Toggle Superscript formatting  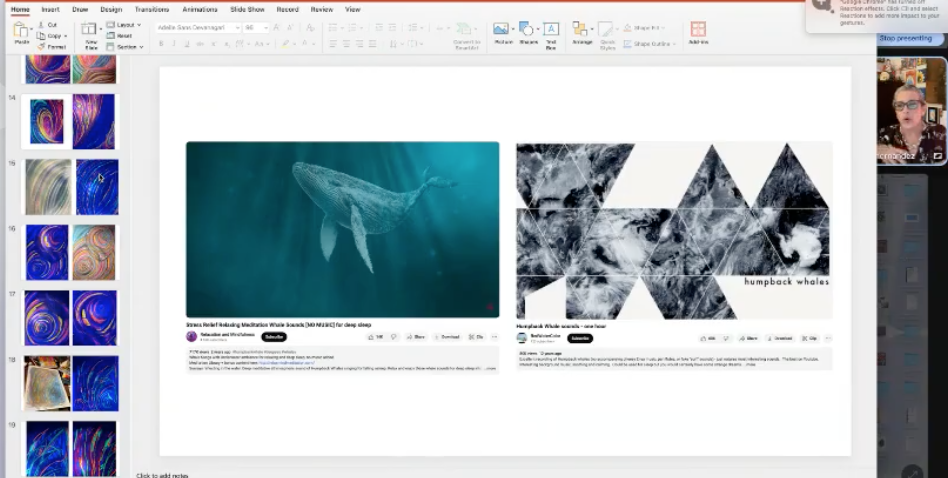point(213,44)
